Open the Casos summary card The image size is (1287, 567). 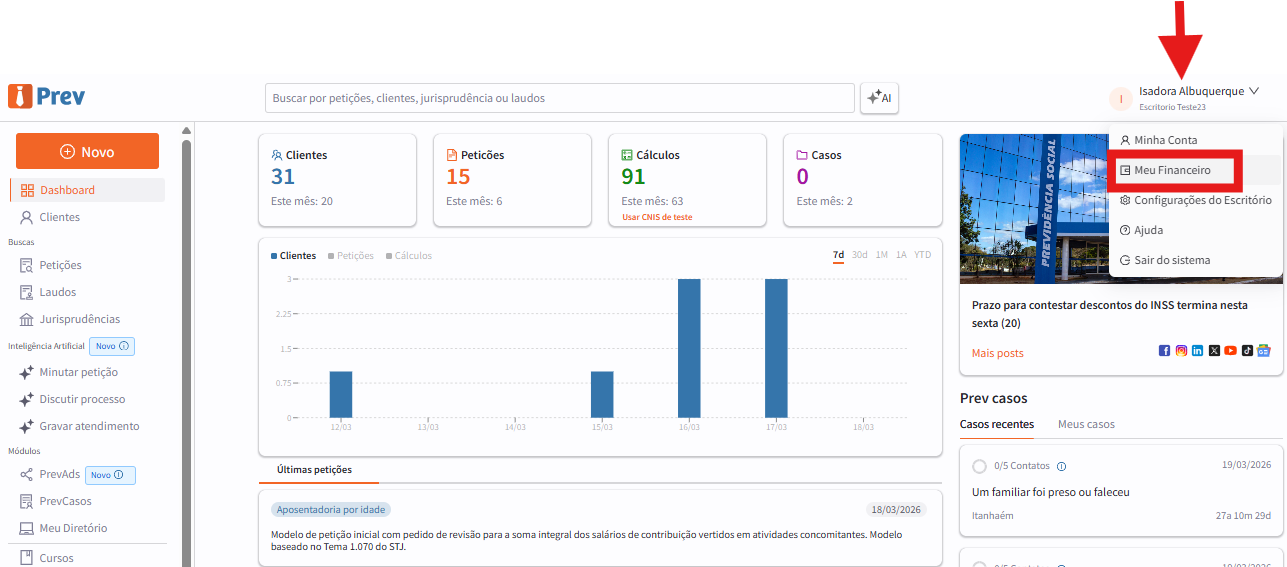point(862,181)
